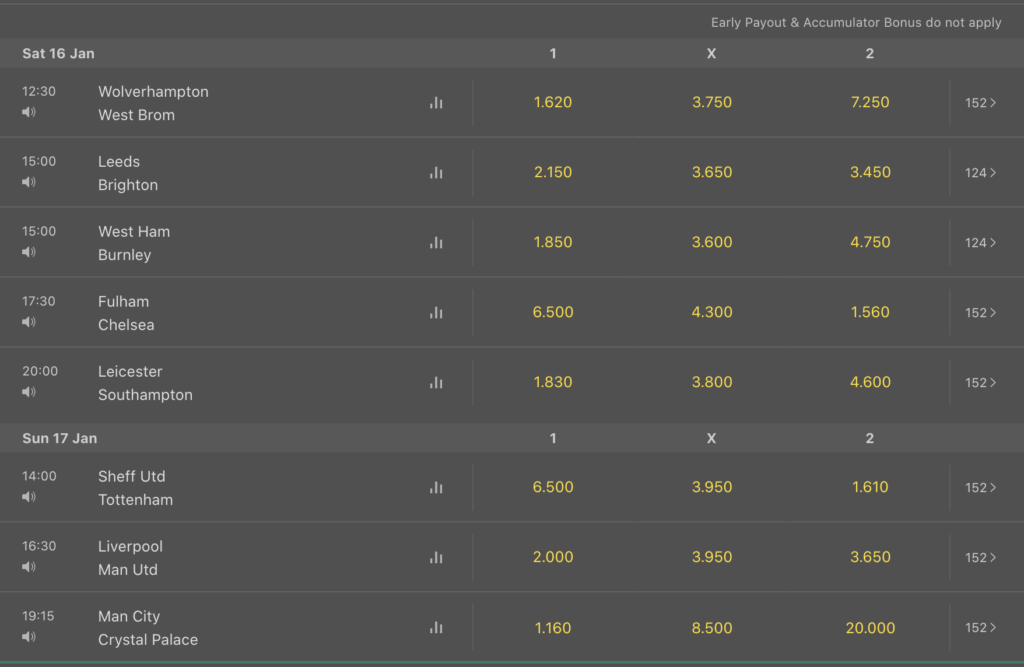This screenshot has width=1024, height=667.
Task: Expand 152 markets for Man City vs Crystal Palace
Action: click(x=980, y=627)
